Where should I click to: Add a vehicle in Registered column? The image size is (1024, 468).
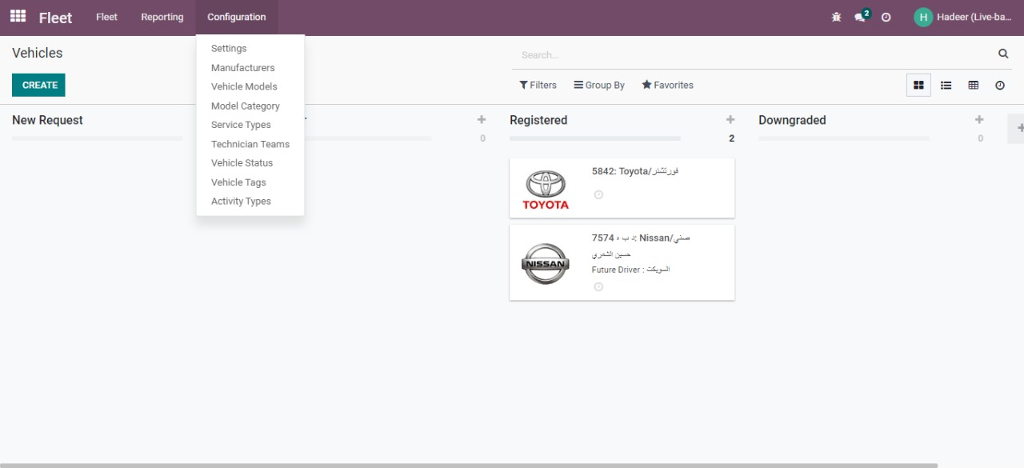click(730, 120)
